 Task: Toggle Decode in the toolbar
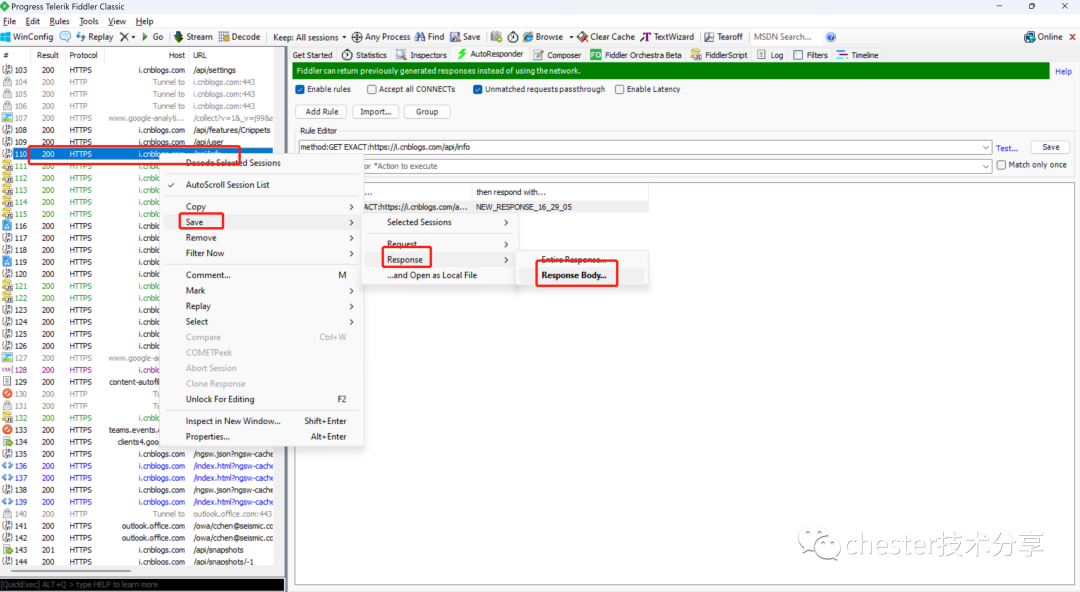coord(240,37)
